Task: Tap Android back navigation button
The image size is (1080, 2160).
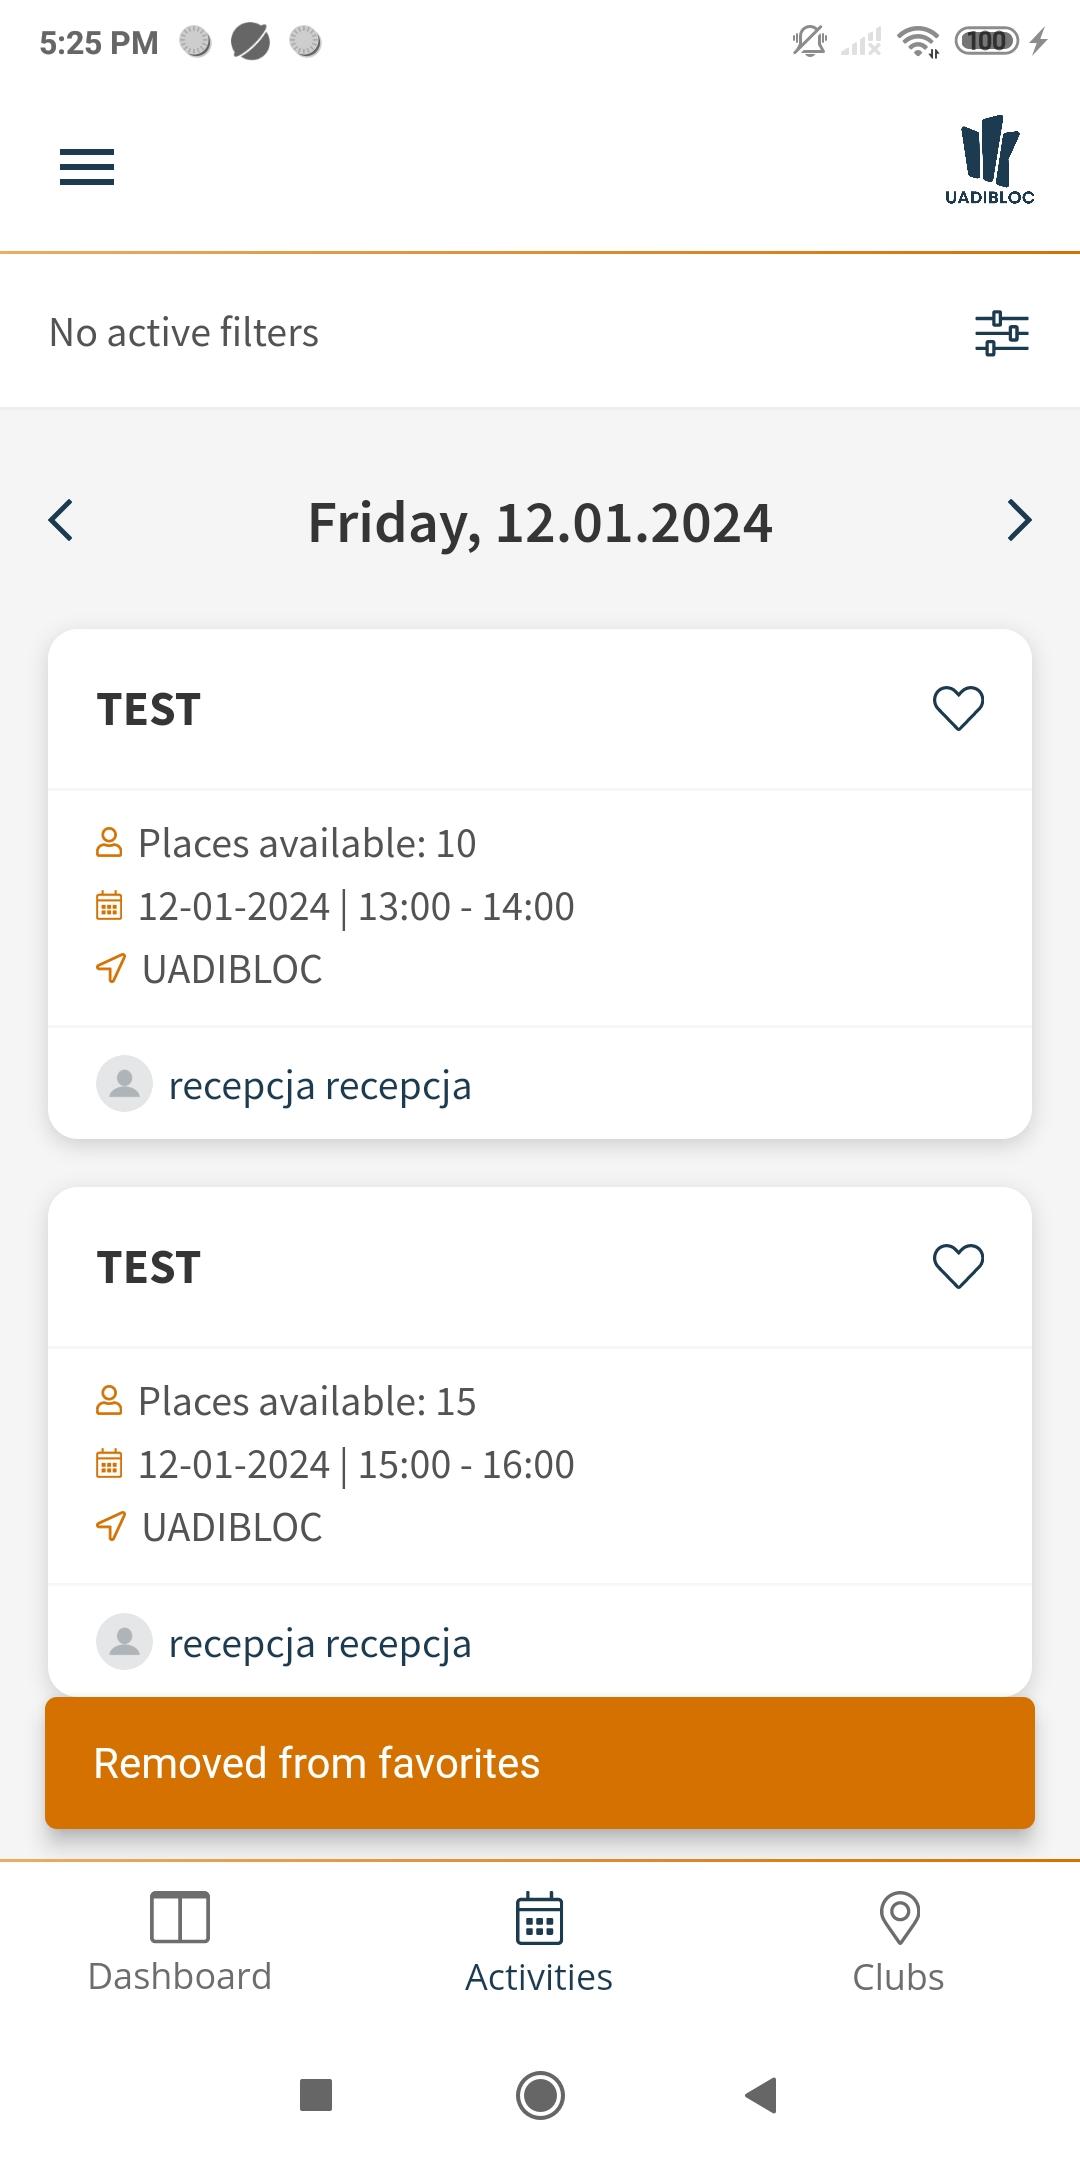Action: point(762,2095)
